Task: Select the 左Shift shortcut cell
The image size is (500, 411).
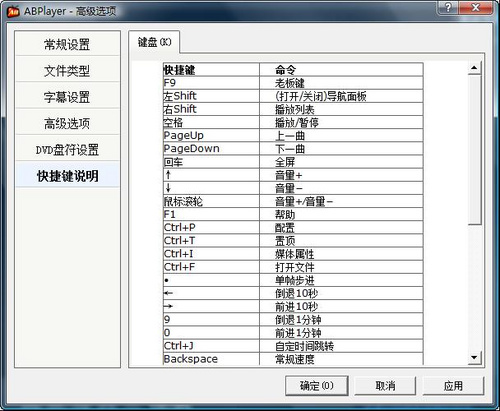Action: coord(211,96)
